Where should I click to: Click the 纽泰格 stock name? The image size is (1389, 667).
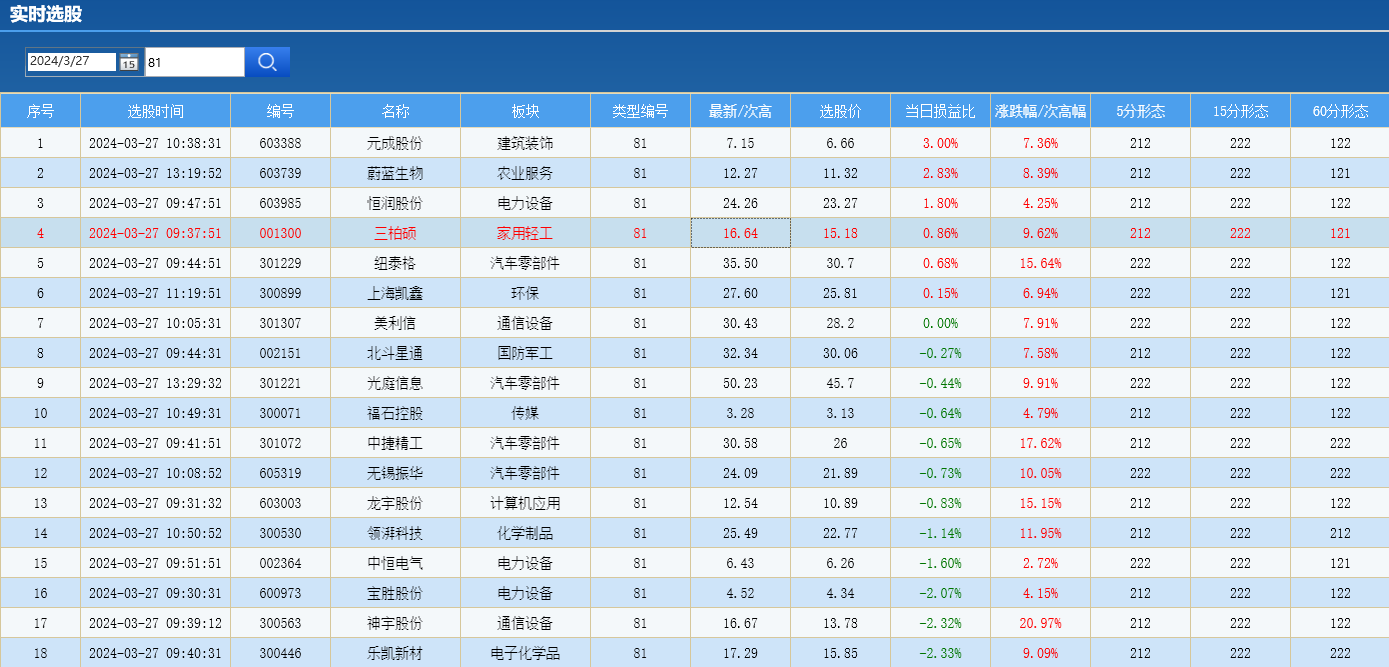coord(395,263)
